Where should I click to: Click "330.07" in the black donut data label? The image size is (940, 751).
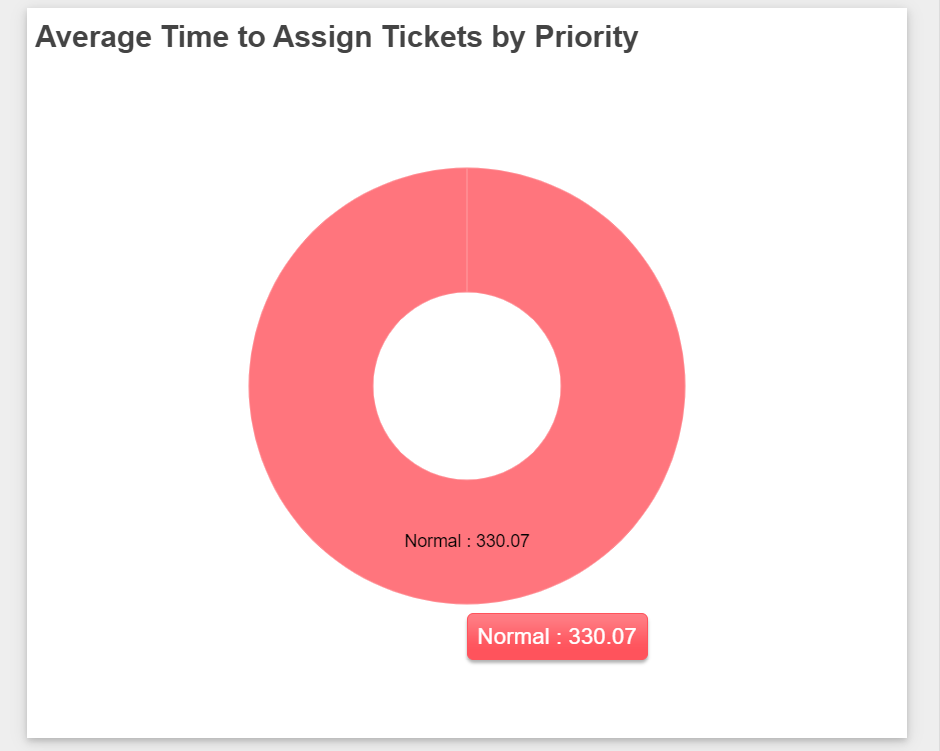coord(502,541)
